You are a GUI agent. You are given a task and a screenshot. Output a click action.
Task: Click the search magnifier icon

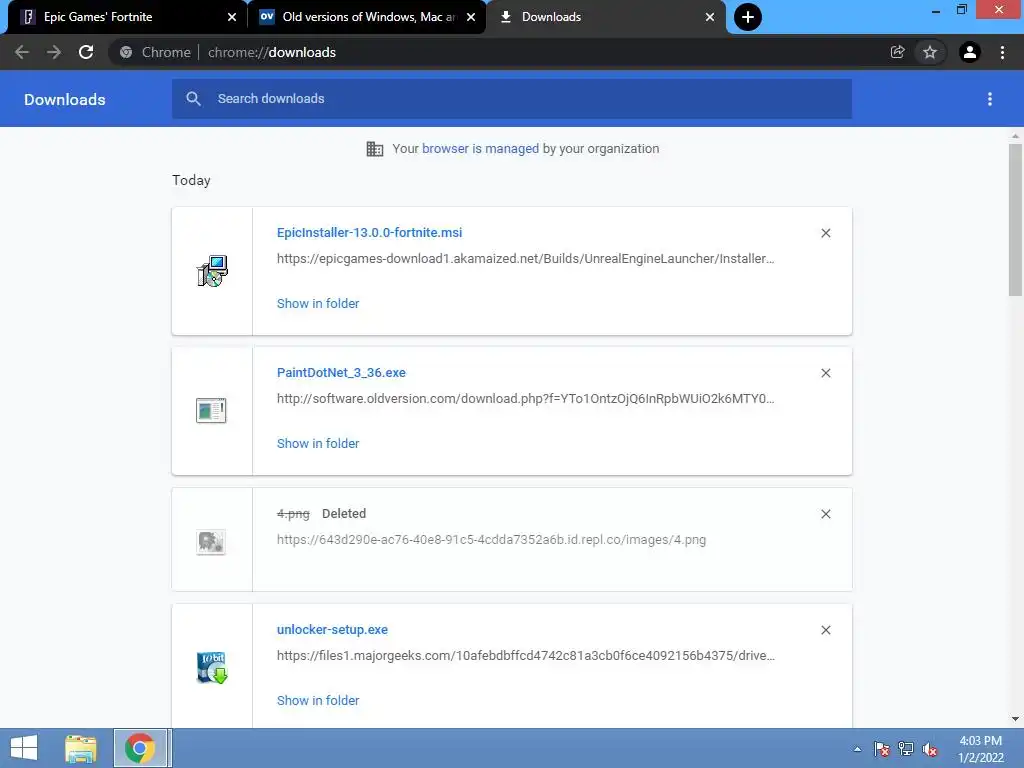(x=193, y=99)
